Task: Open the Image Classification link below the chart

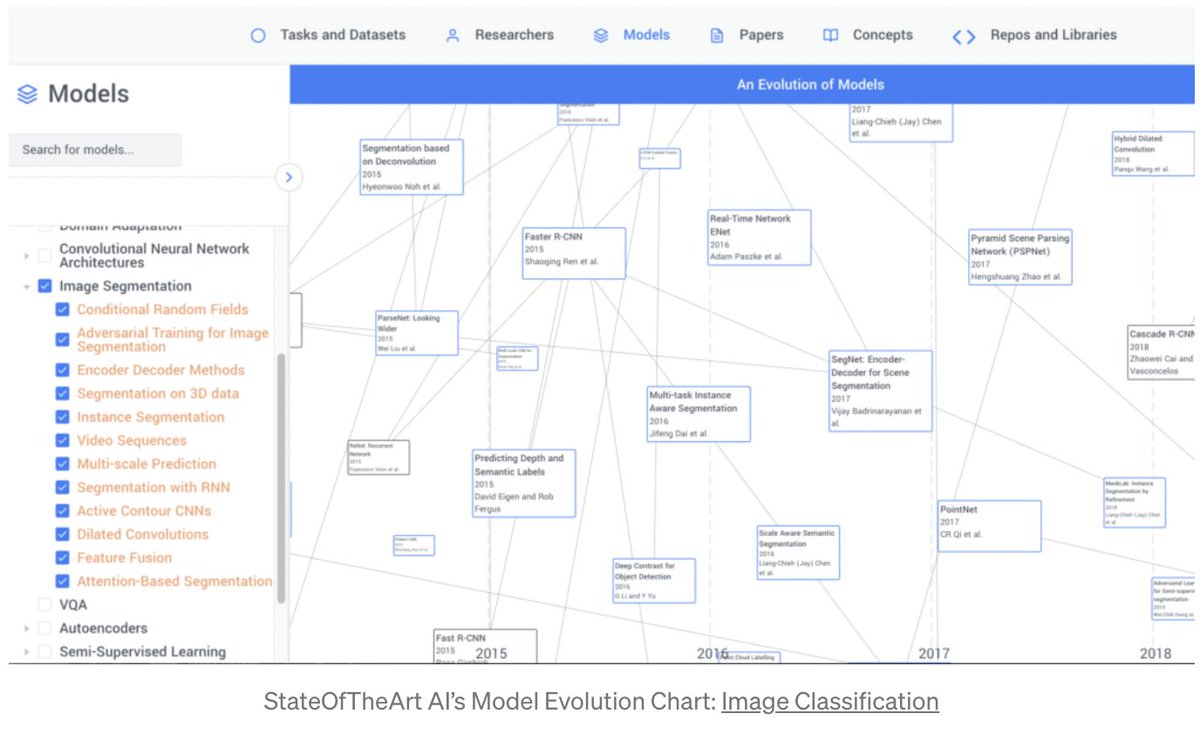Action: pos(830,701)
